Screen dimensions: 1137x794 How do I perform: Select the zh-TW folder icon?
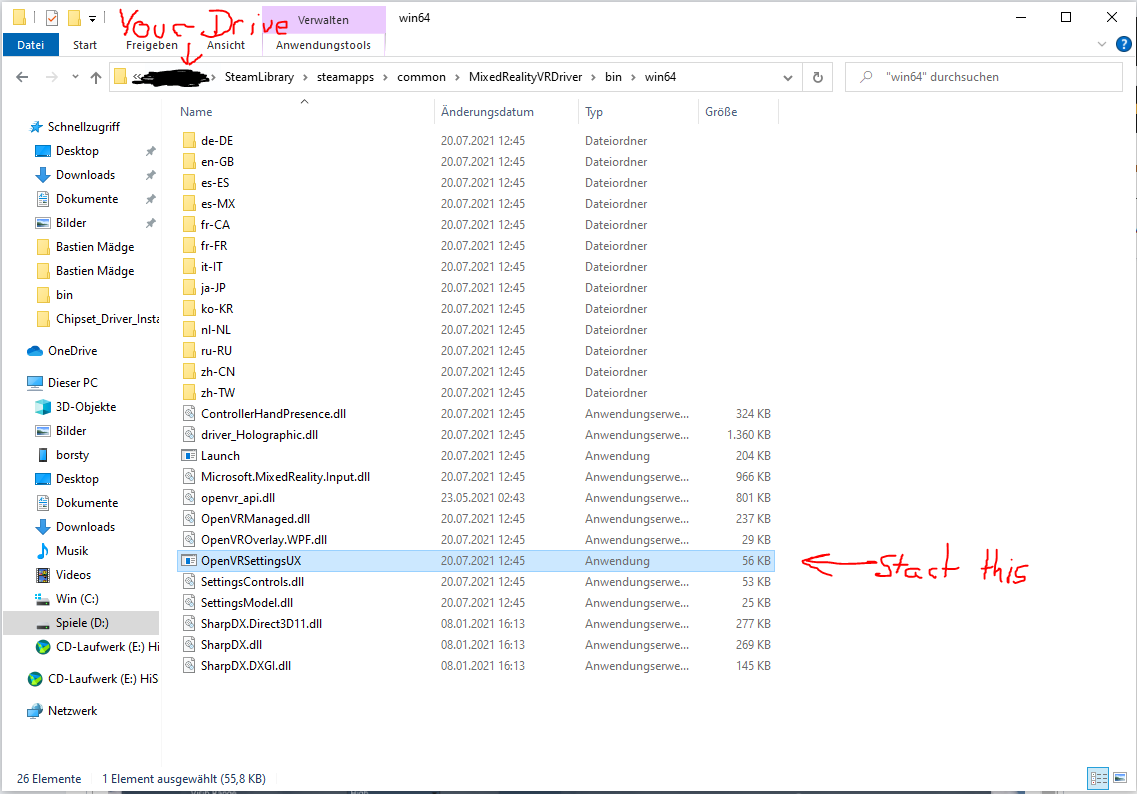click(x=189, y=393)
